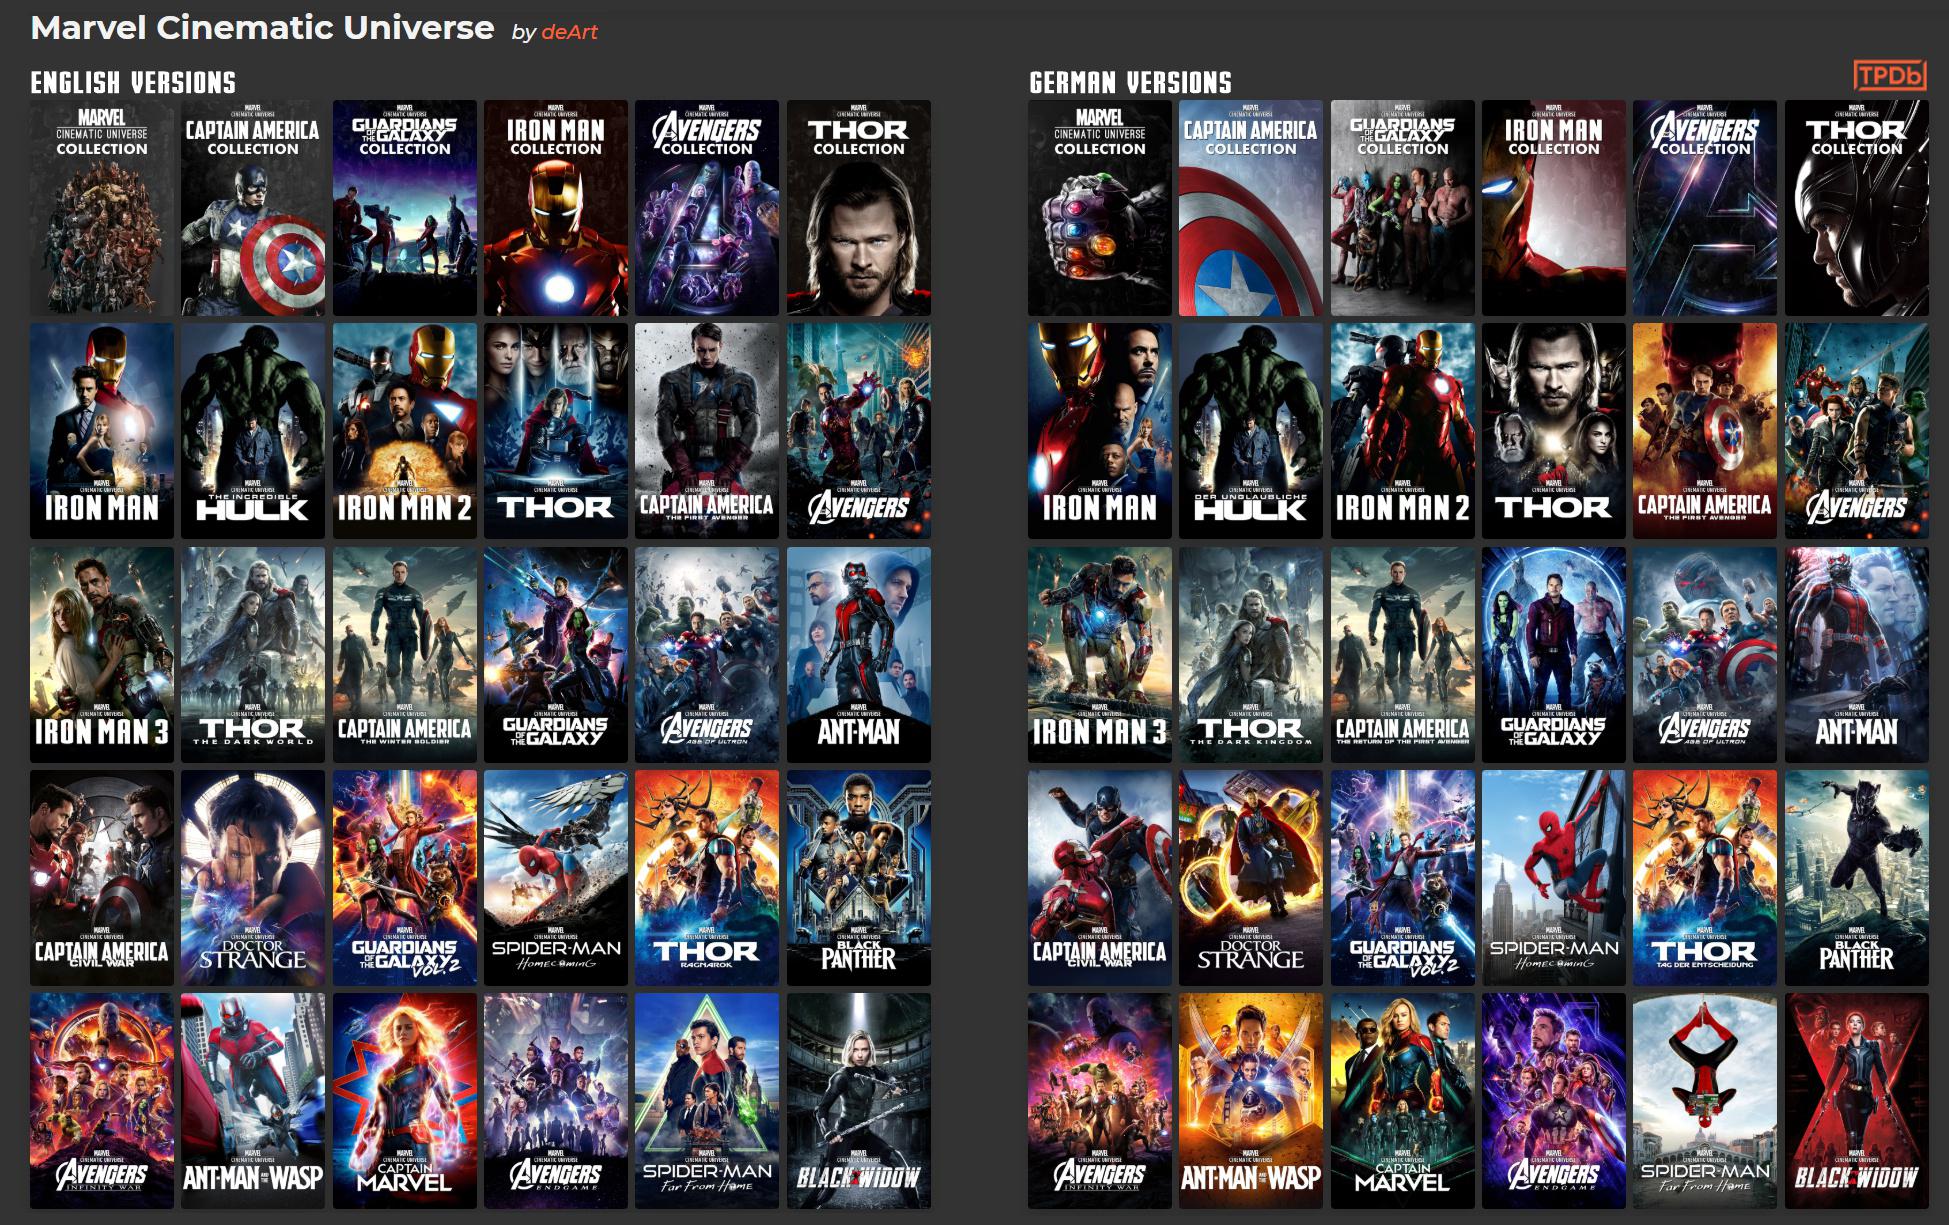This screenshot has height=1225, width=1949.
Task: Open Thor Ragnarok poster
Action: [x=707, y=878]
